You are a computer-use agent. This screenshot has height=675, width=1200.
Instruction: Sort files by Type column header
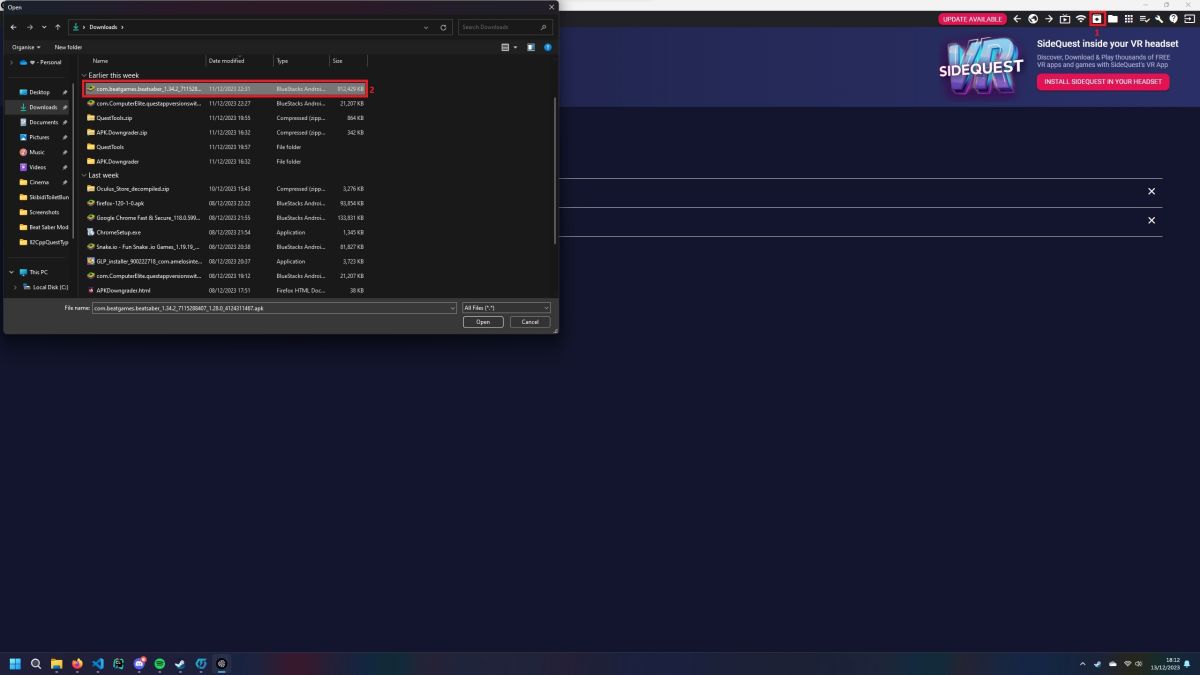(x=282, y=61)
